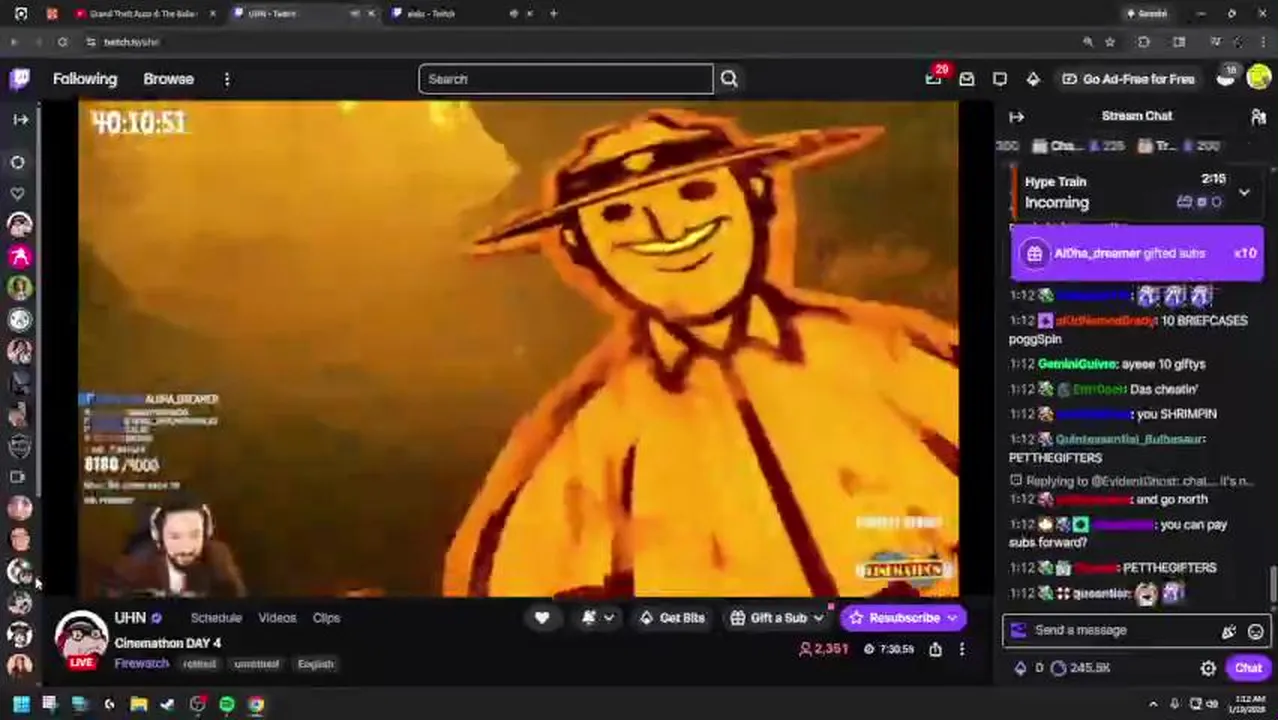Click the search magnifier button
This screenshot has height=720, width=1278.
click(x=729, y=79)
